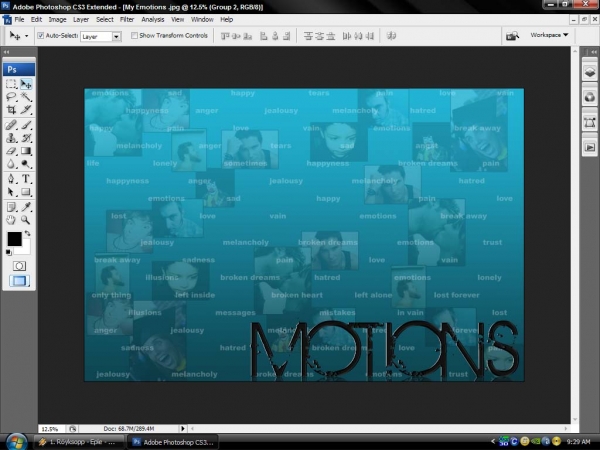Viewport: 600px width, 450px height.
Task: Select the Zoom tool
Action: pyautogui.click(x=26, y=220)
